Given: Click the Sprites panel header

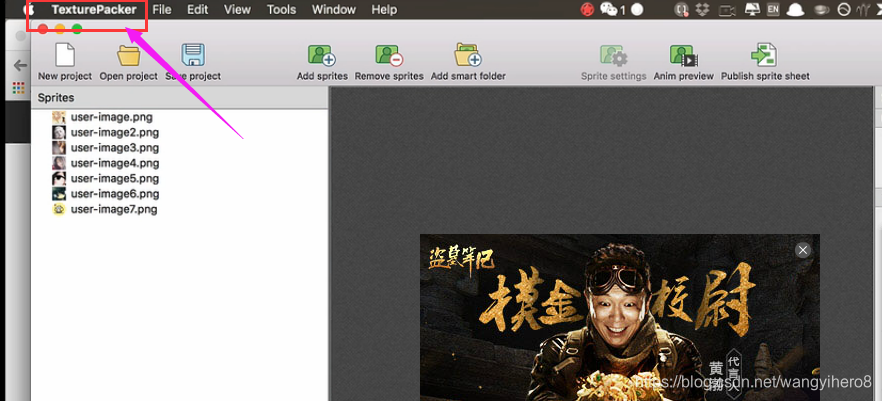Looking at the screenshot, I should (x=179, y=98).
